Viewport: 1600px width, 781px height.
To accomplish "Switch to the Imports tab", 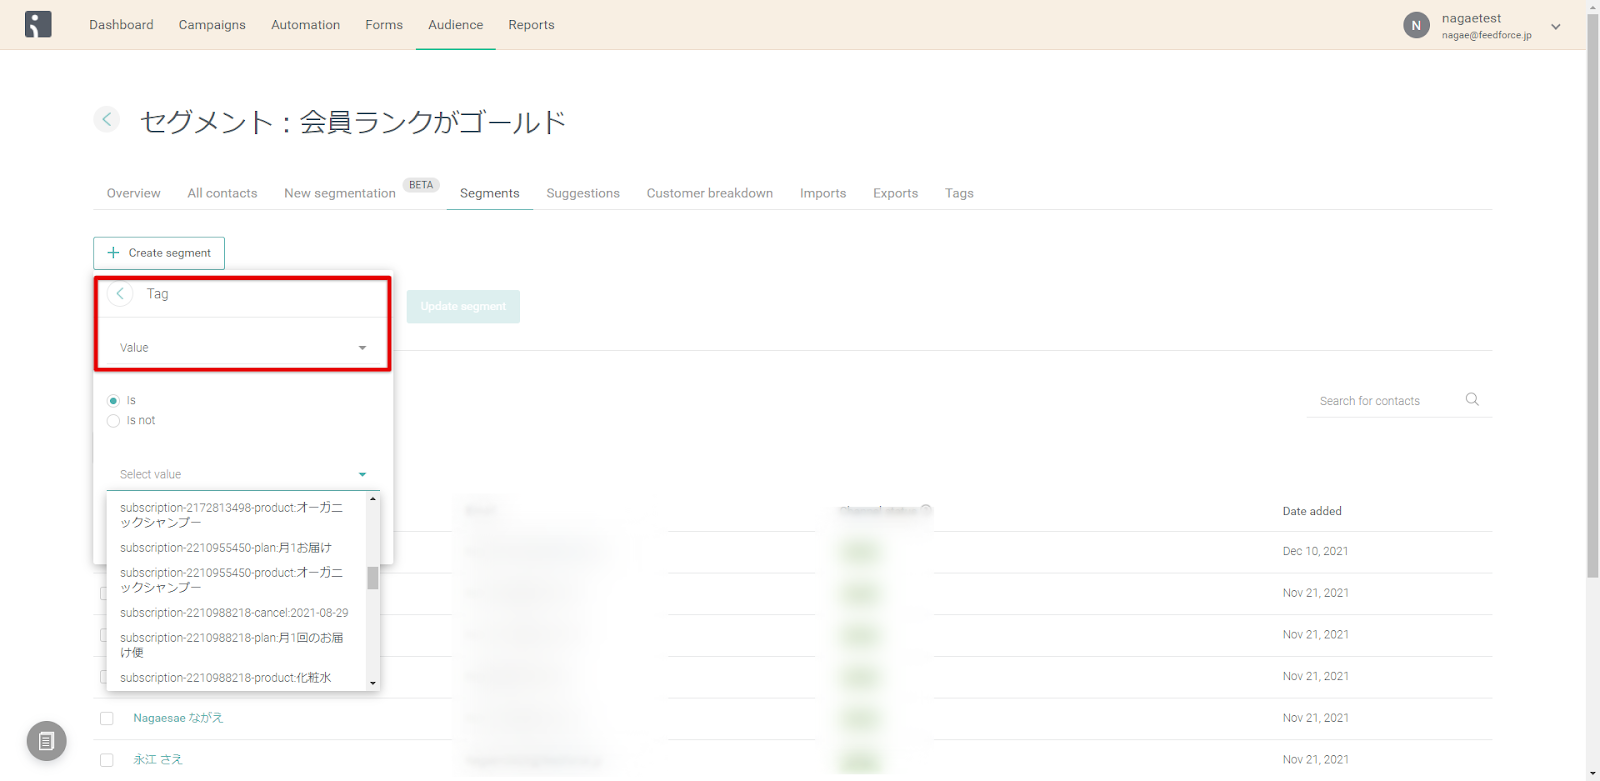I will [x=823, y=193].
